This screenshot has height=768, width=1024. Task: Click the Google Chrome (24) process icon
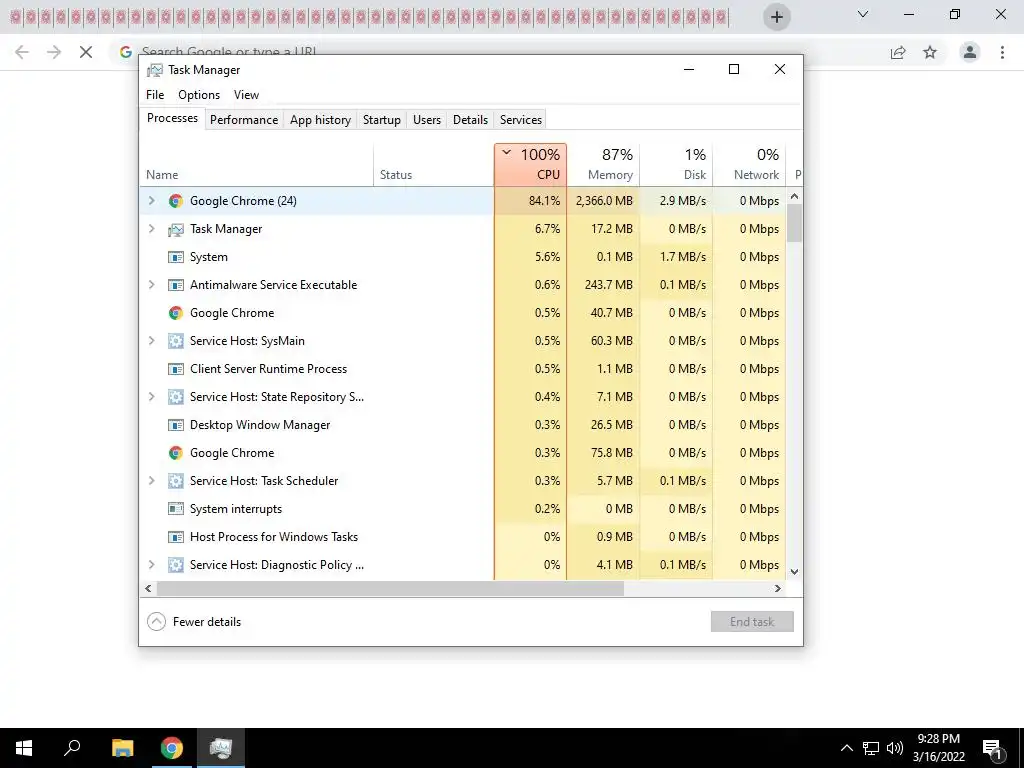(176, 201)
